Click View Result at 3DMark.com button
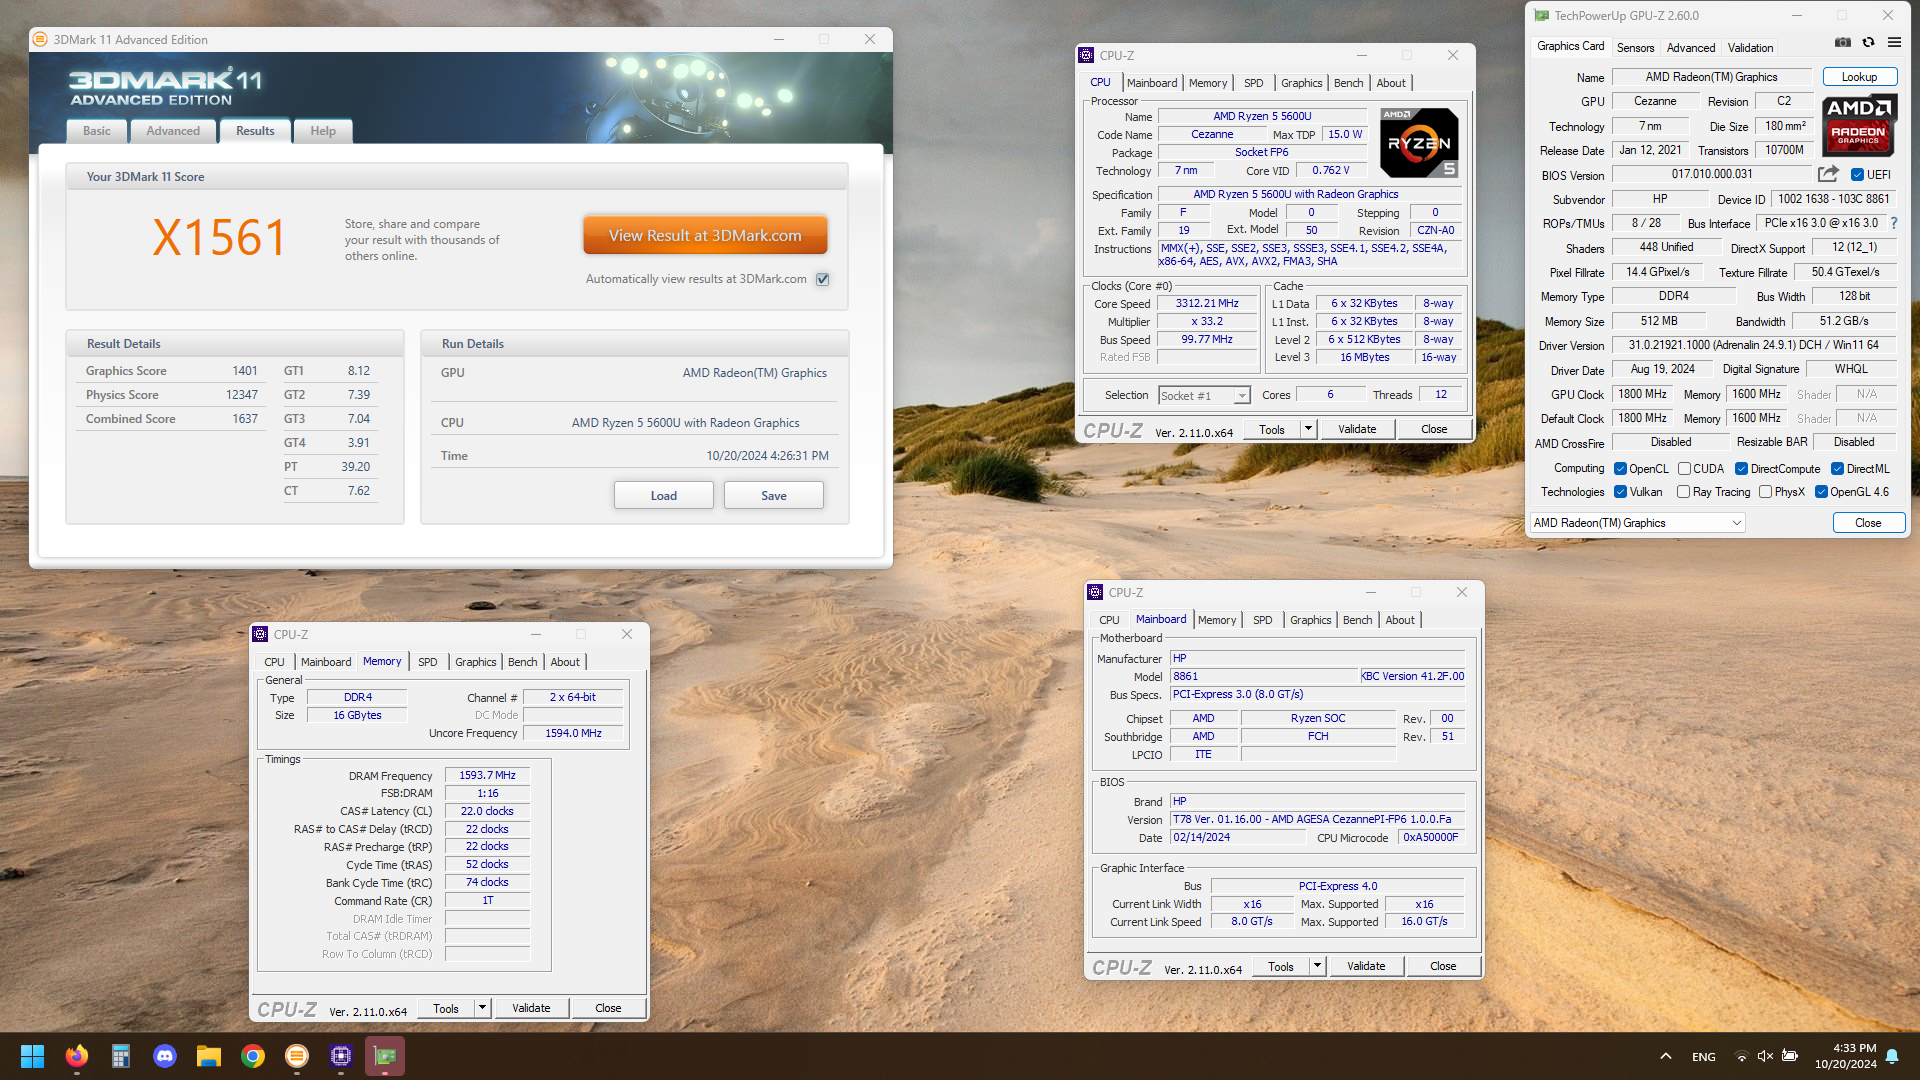 (705, 236)
